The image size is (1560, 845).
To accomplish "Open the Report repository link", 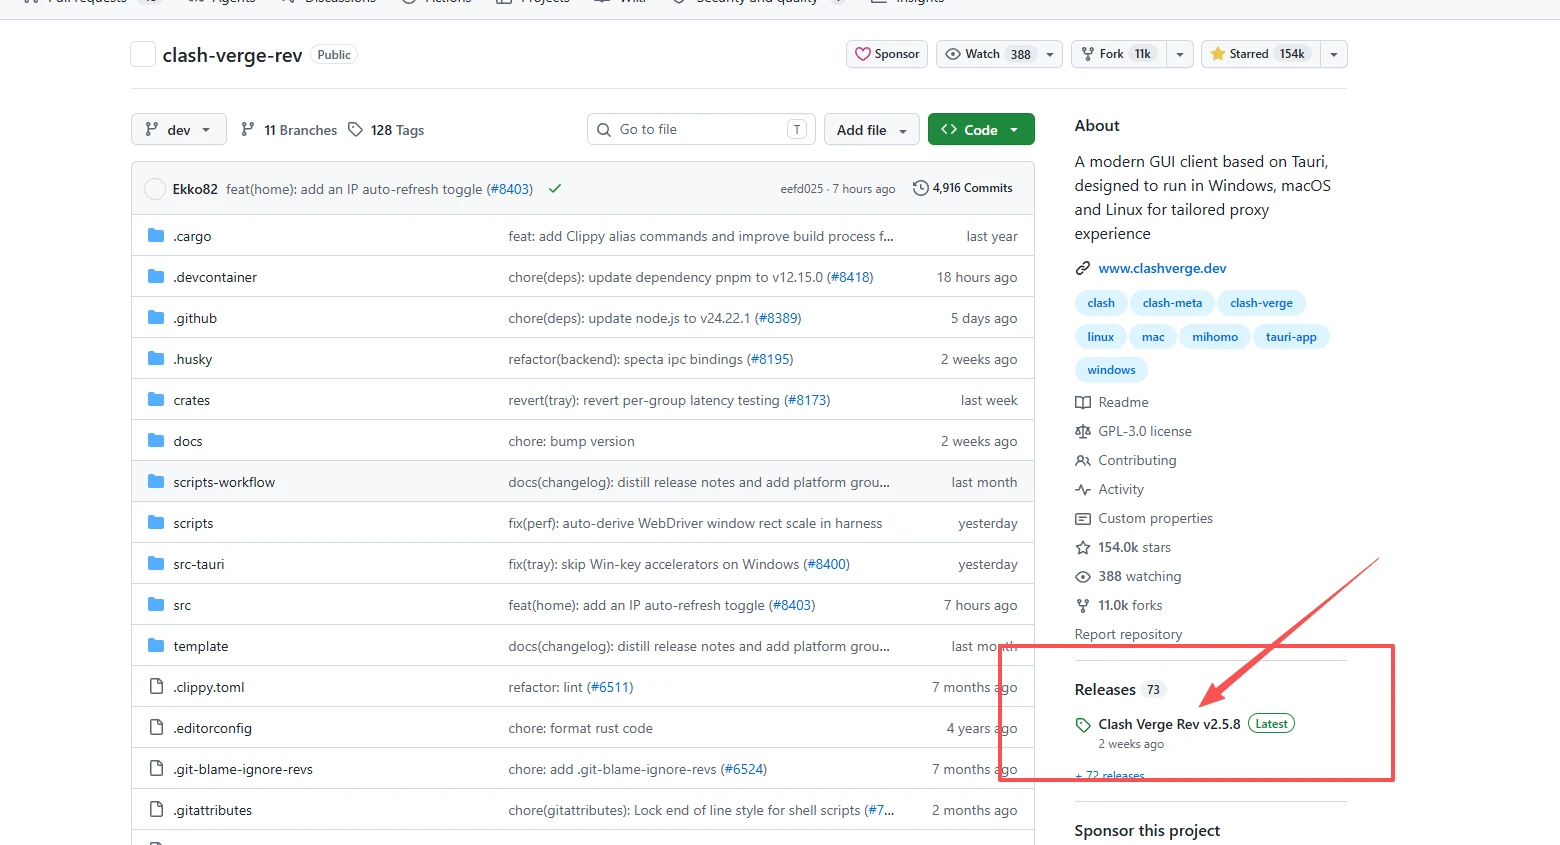I will pyautogui.click(x=1128, y=634).
